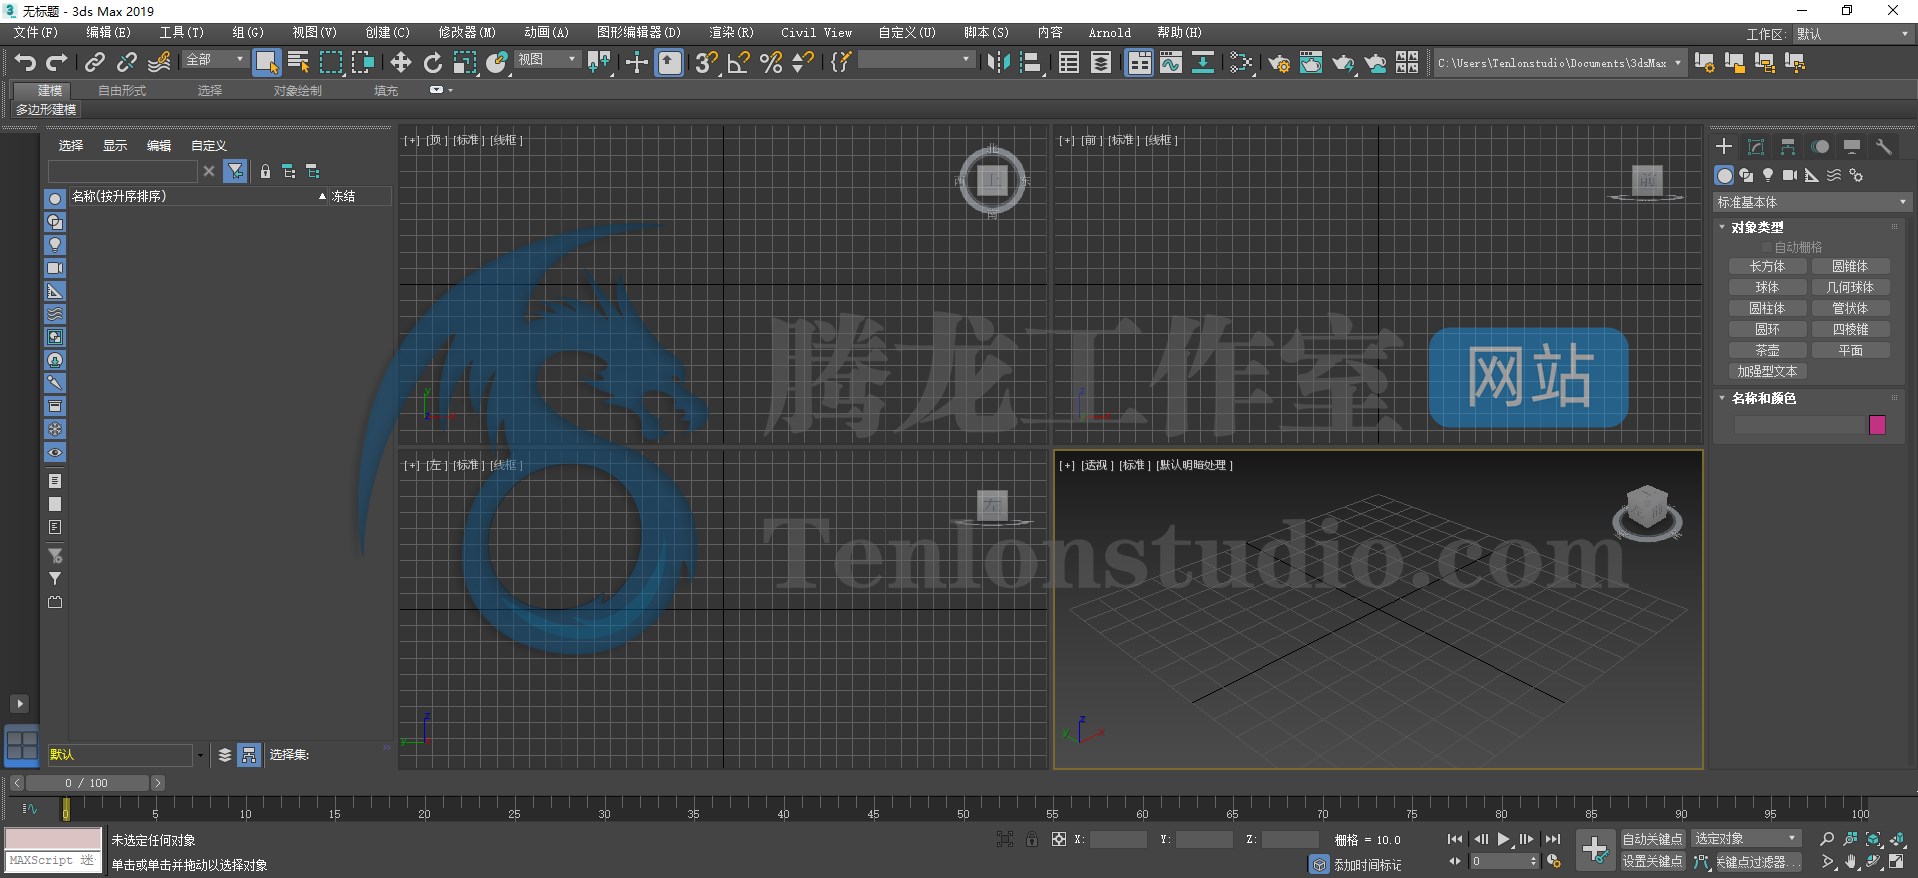This screenshot has width=1918, height=878.
Task: Click the Undo arrow icon
Action: [25, 63]
